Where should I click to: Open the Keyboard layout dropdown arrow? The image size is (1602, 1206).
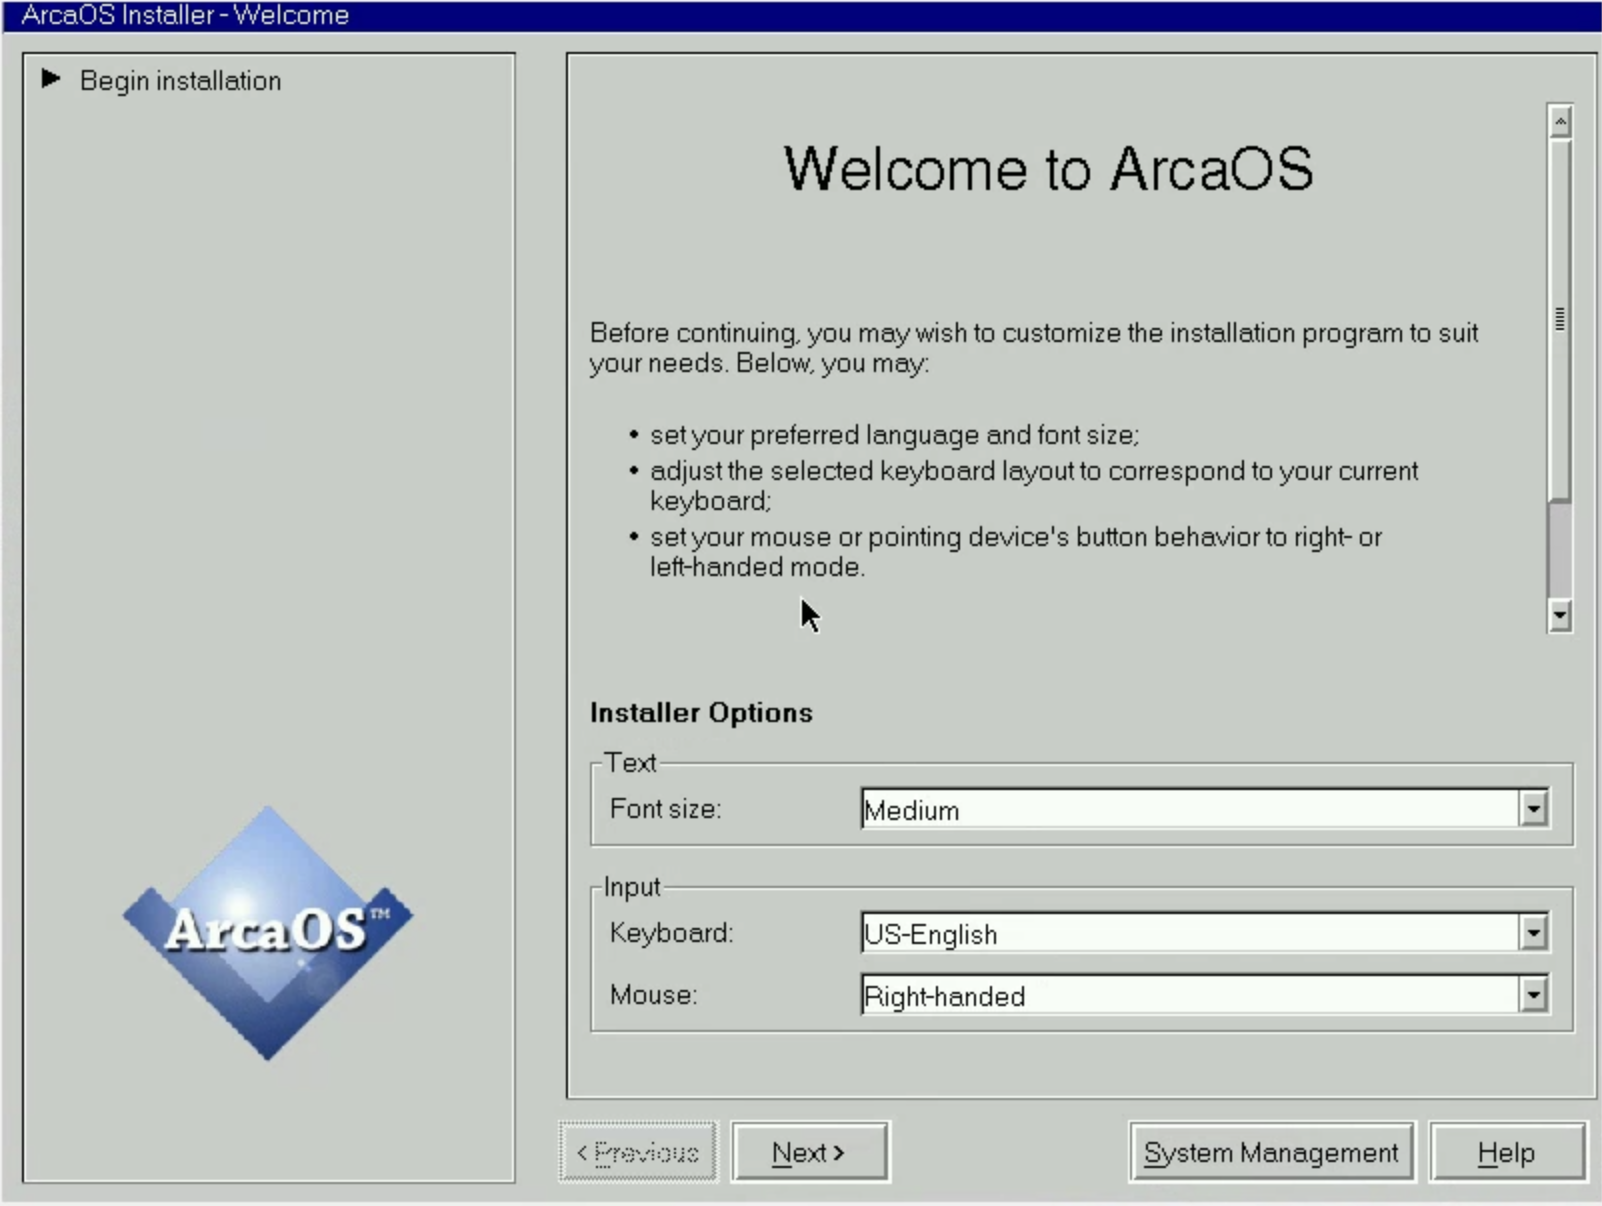coord(1533,933)
